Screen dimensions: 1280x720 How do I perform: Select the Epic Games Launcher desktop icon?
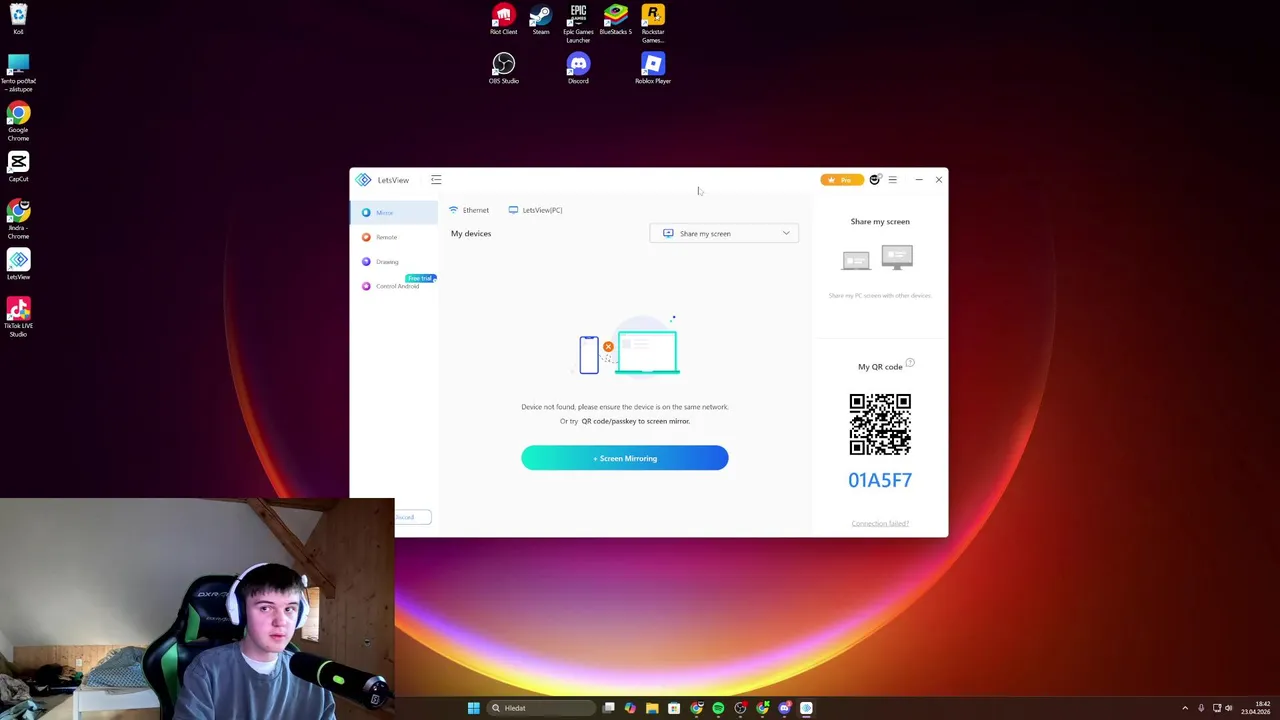[578, 23]
